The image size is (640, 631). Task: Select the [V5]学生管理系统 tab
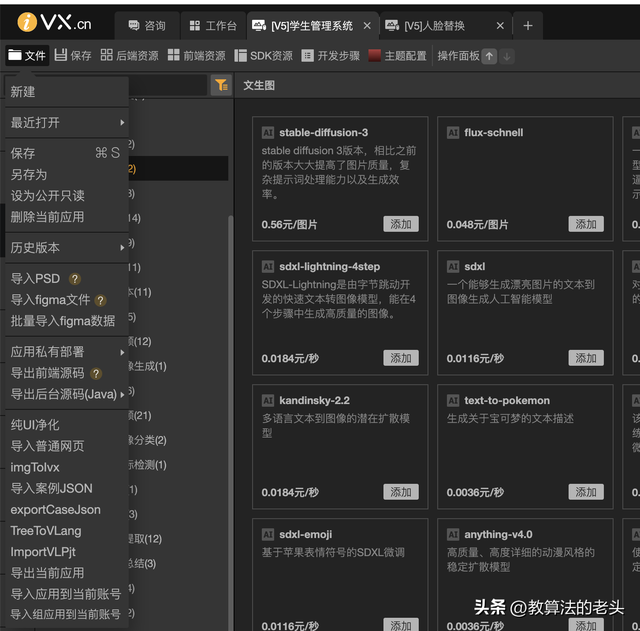pos(312,26)
